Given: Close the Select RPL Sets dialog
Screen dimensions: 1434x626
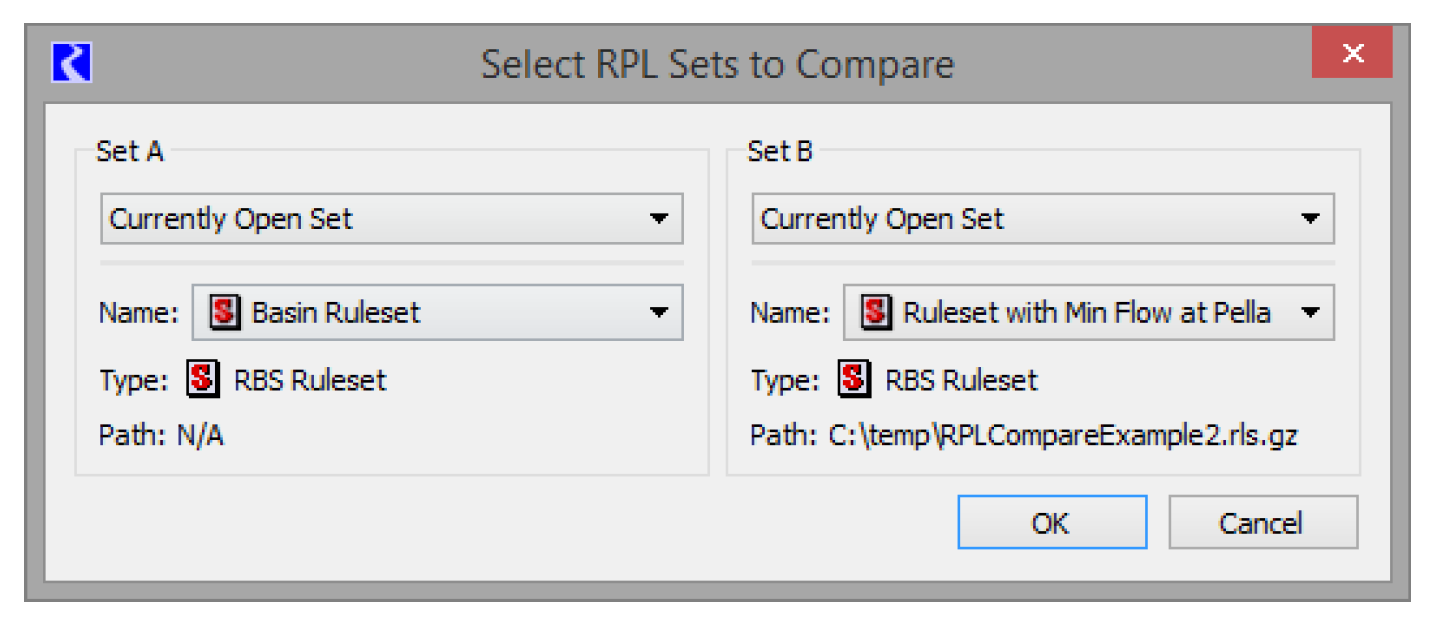Looking at the screenshot, I should pyautogui.click(x=1352, y=54).
